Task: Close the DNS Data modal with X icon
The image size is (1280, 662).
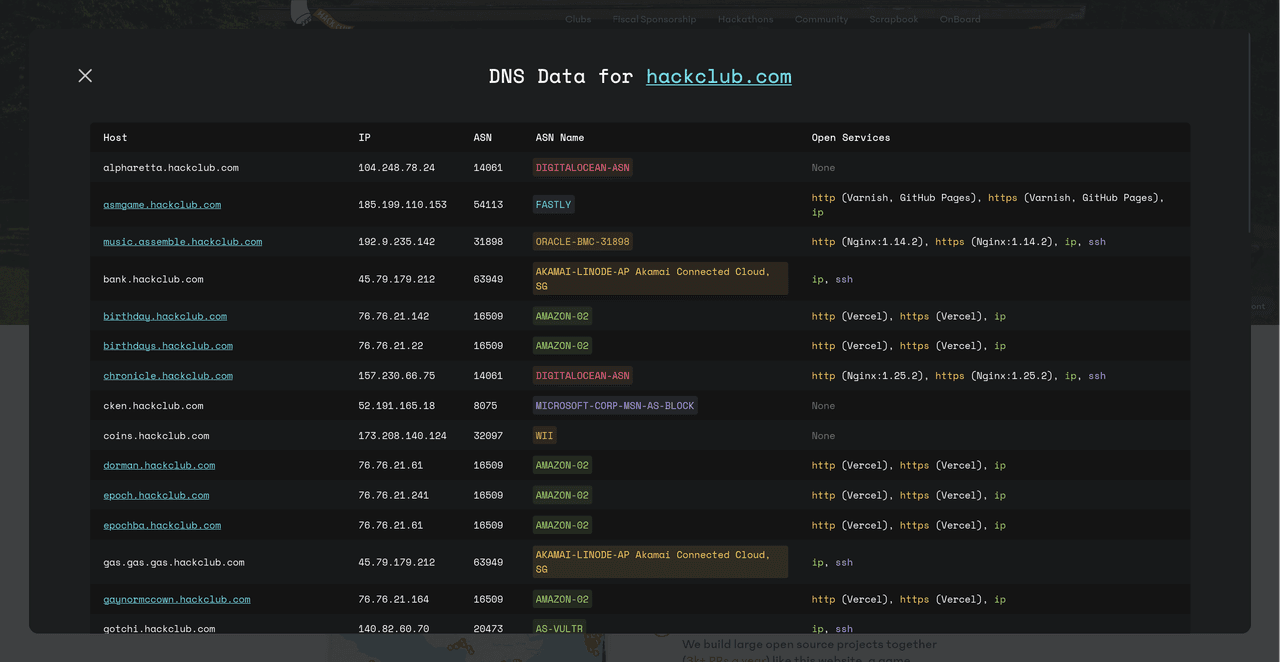Action: click(85, 76)
